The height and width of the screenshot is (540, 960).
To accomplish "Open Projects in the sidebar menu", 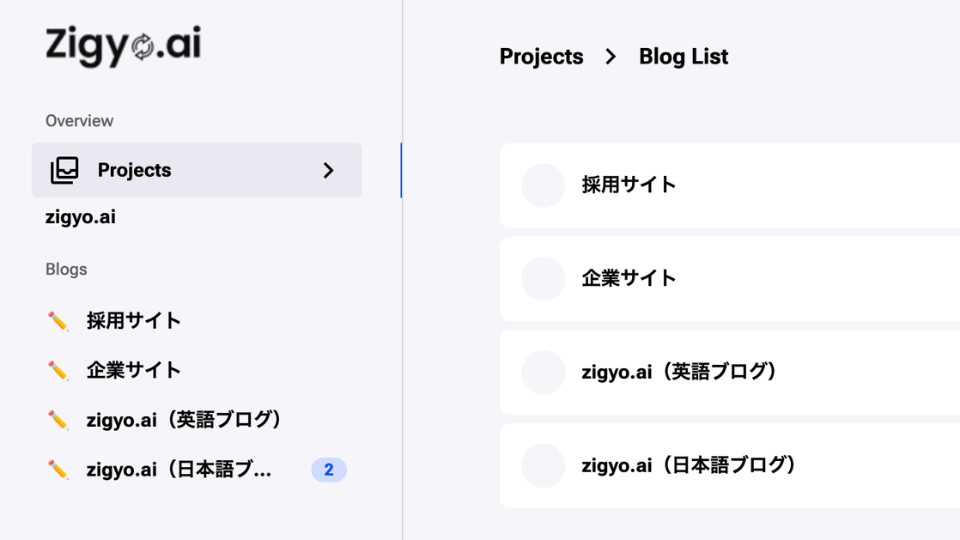I will point(135,170).
